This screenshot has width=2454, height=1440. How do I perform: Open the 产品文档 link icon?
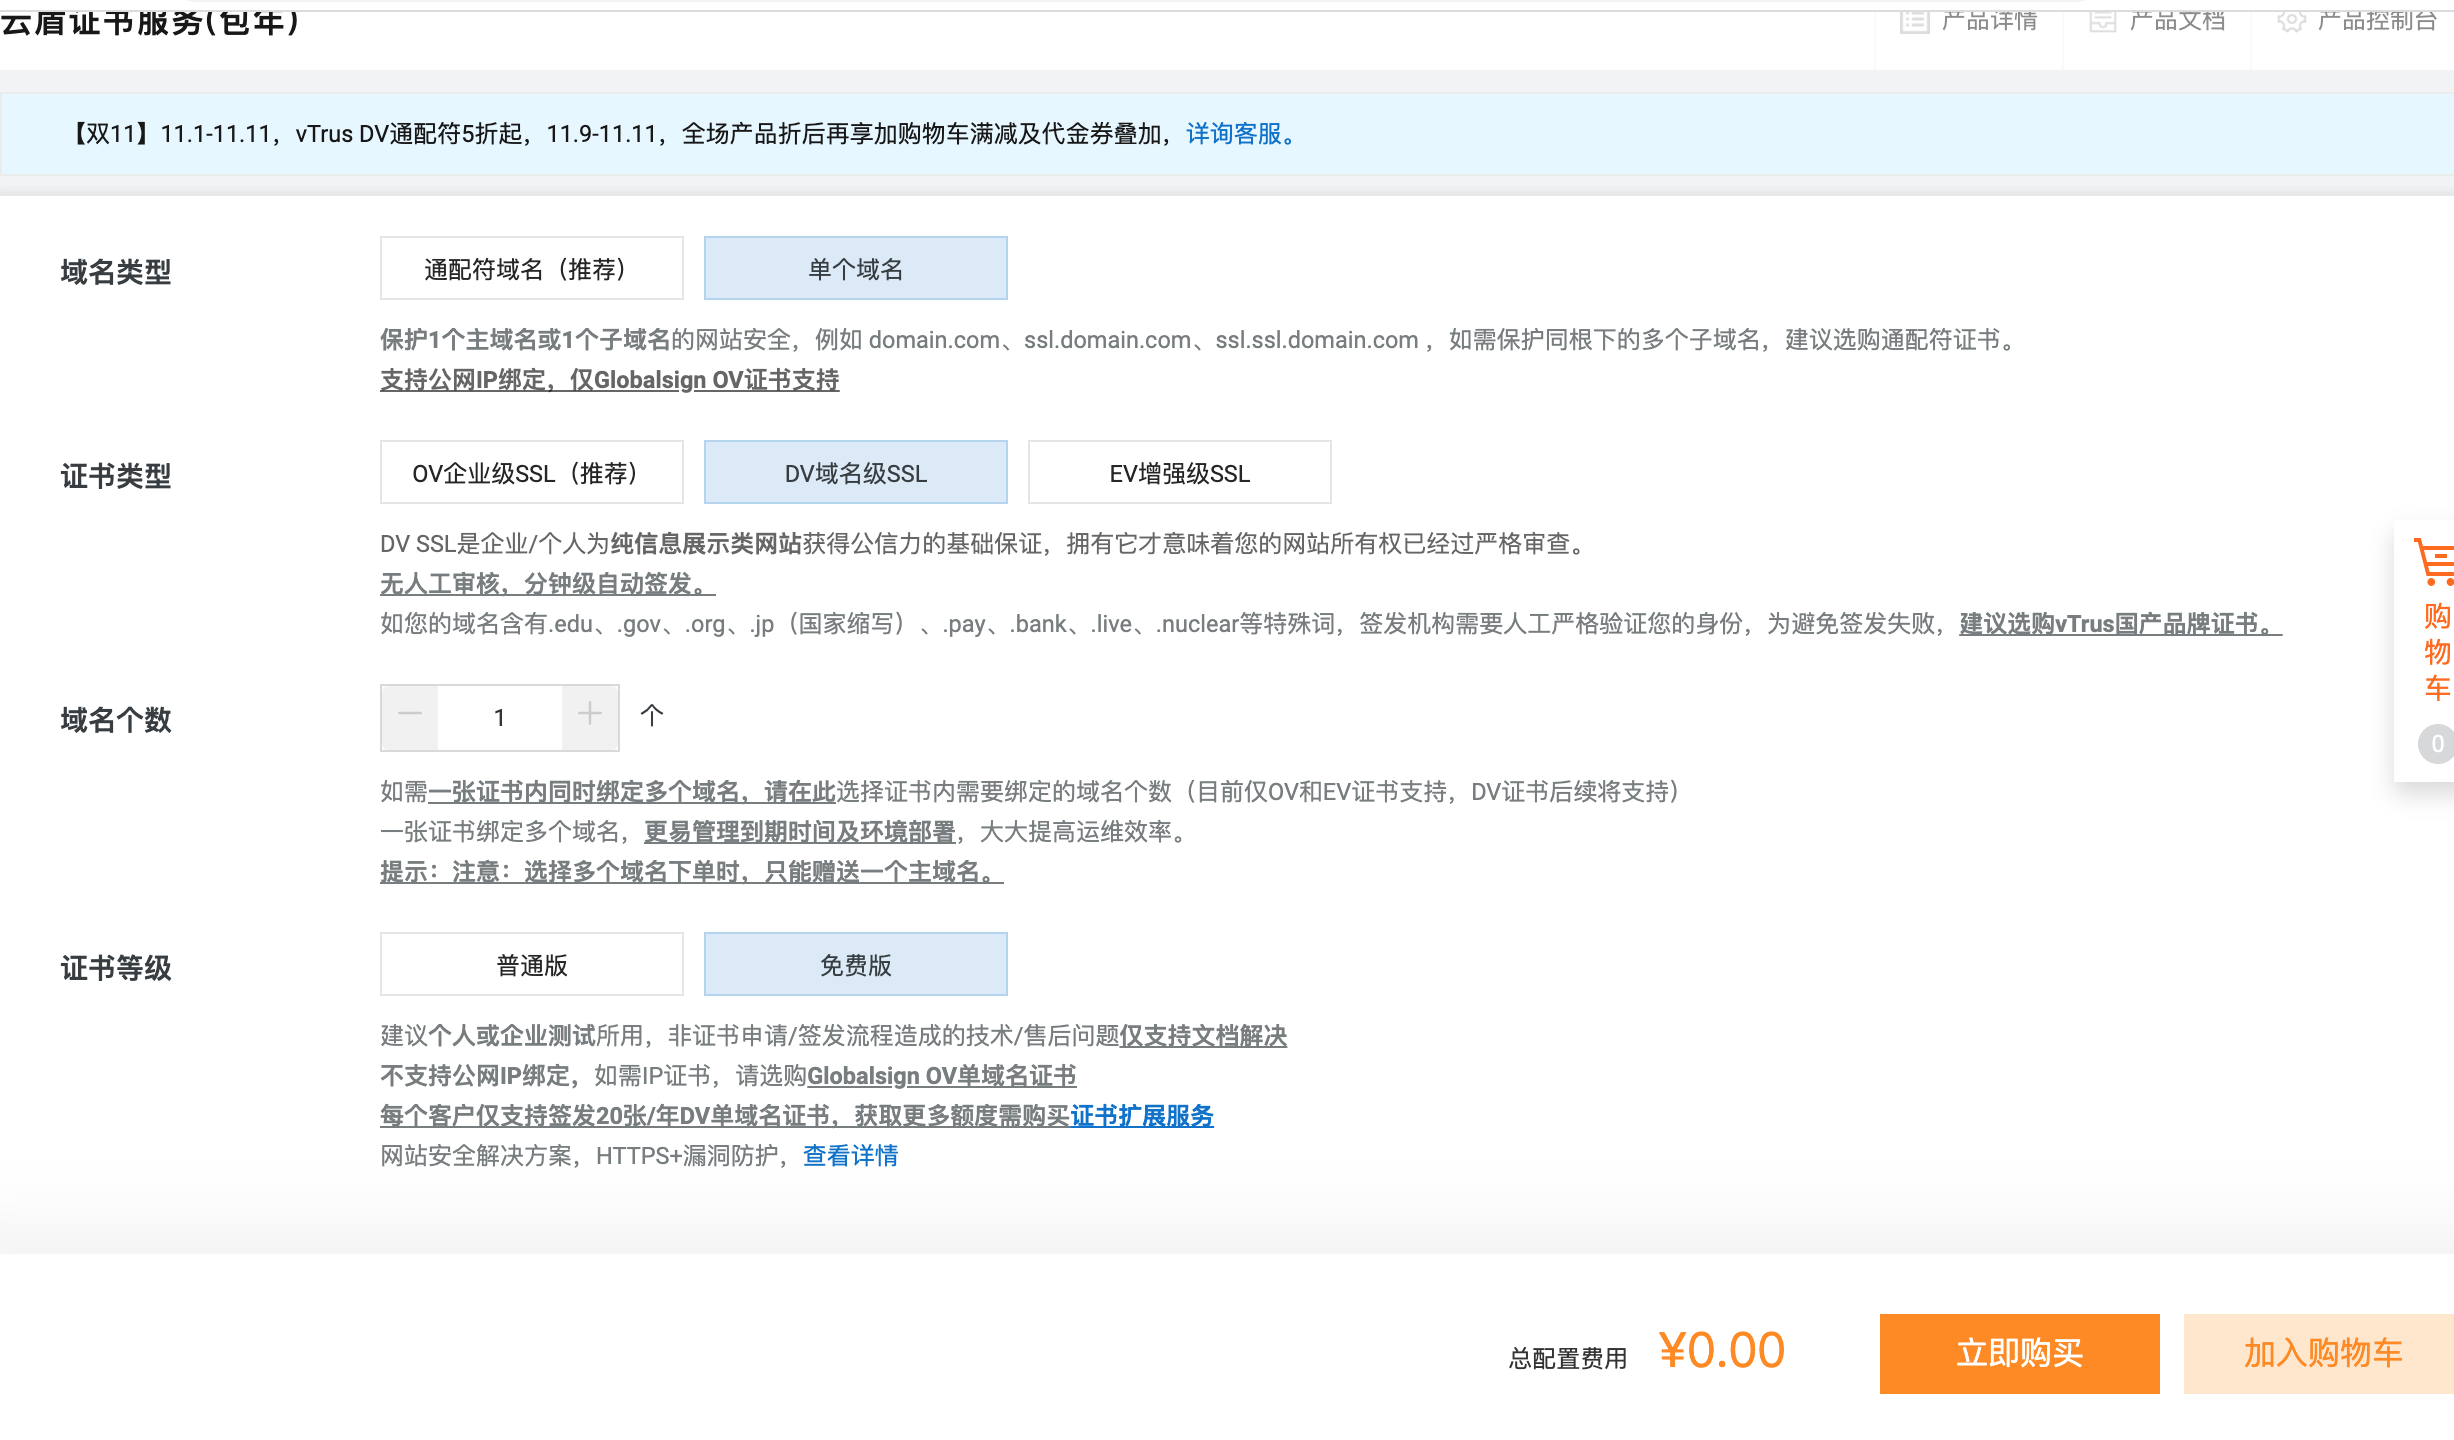[x=2102, y=20]
